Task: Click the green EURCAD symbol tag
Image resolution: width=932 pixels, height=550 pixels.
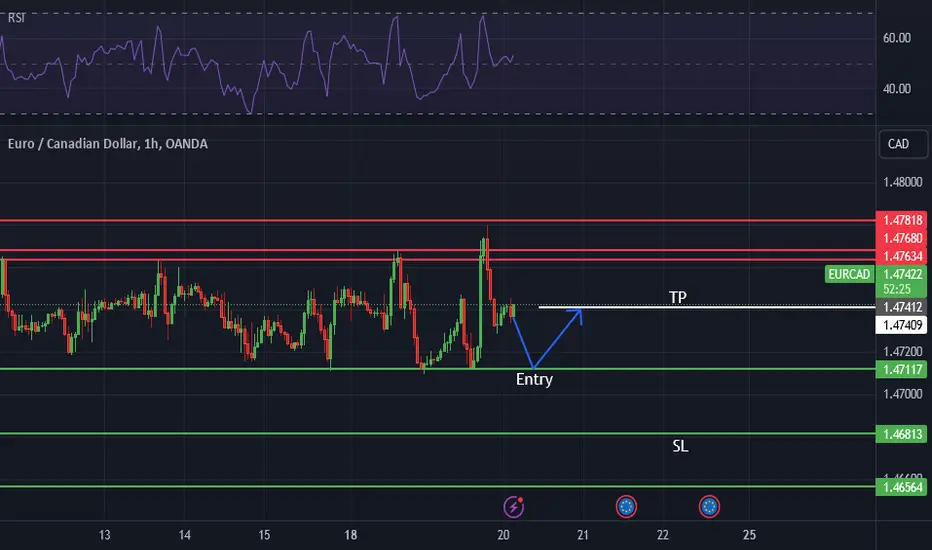Action: 849,274
